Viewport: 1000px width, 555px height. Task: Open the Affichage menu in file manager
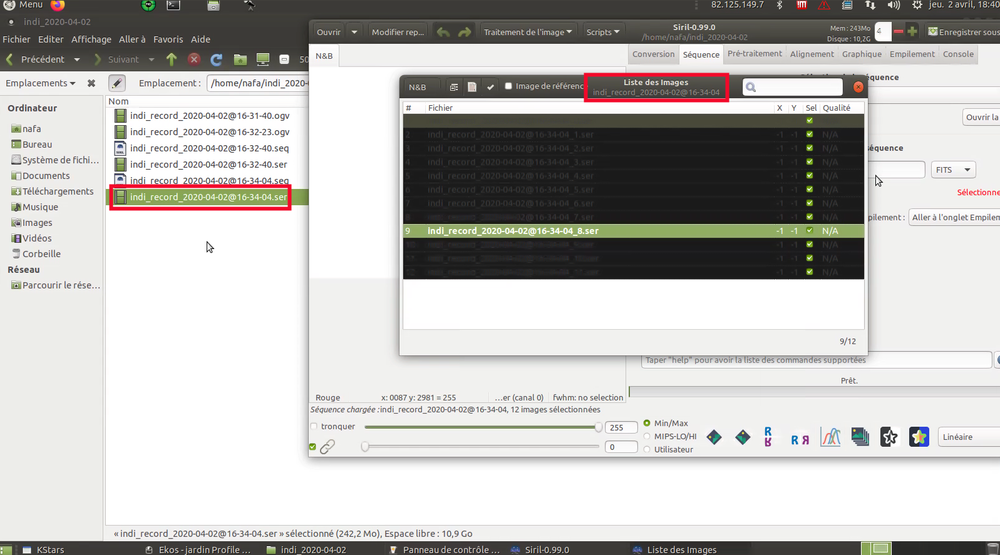pos(91,40)
